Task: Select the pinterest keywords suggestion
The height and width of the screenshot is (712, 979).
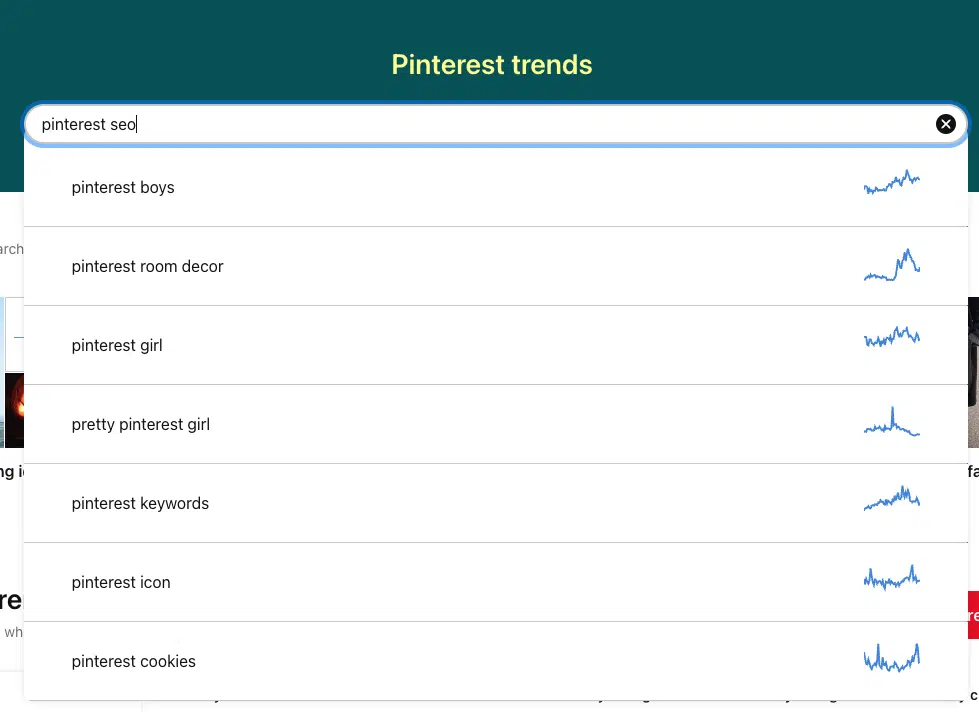Action: tap(496, 503)
